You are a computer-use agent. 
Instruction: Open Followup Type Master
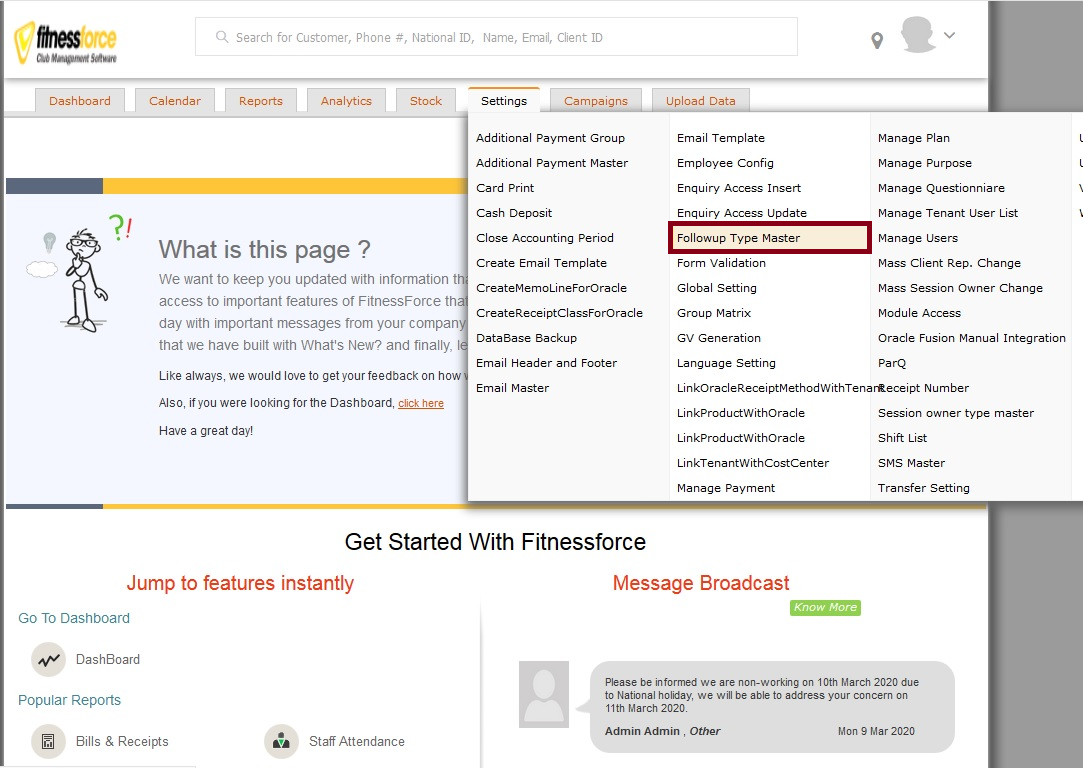click(769, 238)
